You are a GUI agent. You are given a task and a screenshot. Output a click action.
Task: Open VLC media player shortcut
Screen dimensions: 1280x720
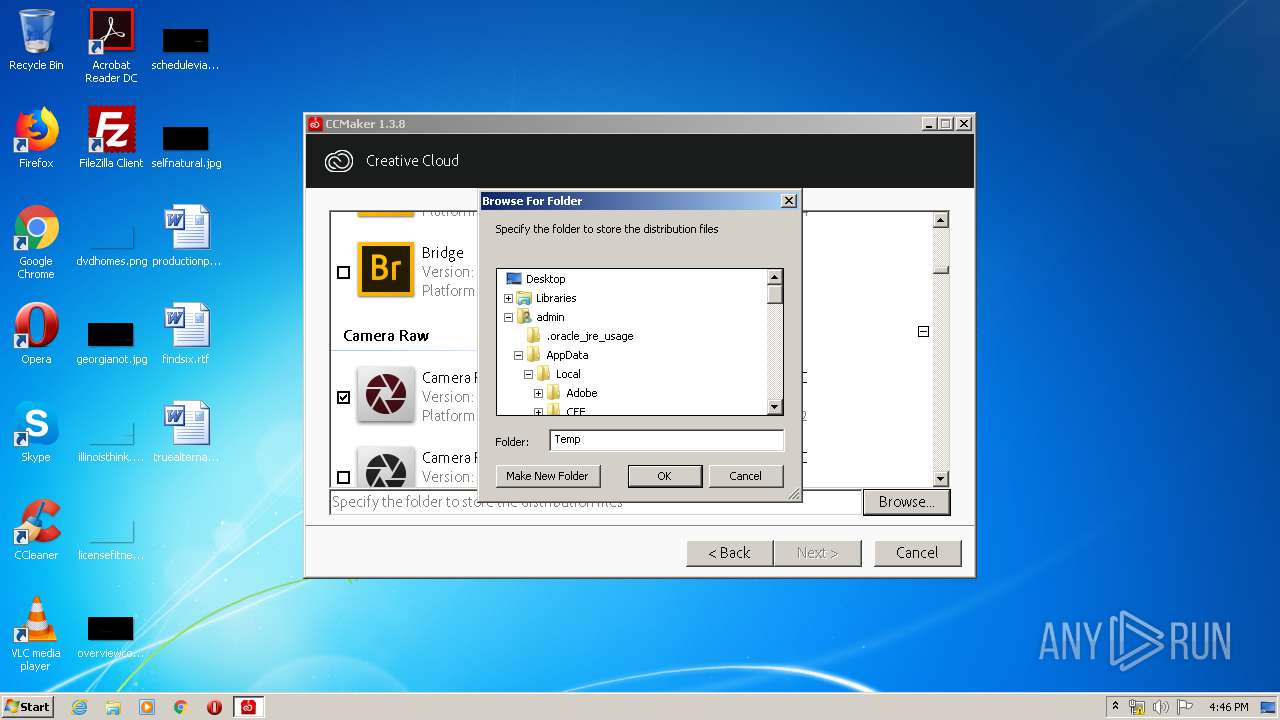tap(36, 634)
